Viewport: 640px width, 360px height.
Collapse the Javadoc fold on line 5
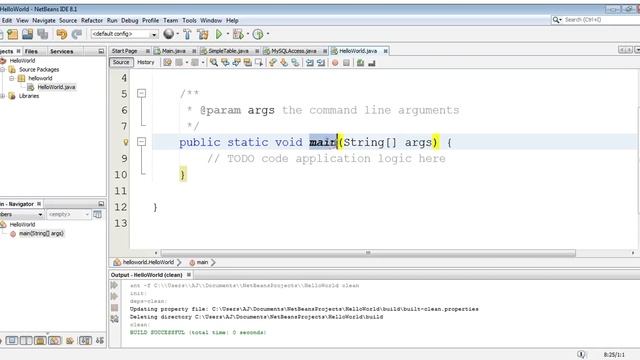[142, 93]
